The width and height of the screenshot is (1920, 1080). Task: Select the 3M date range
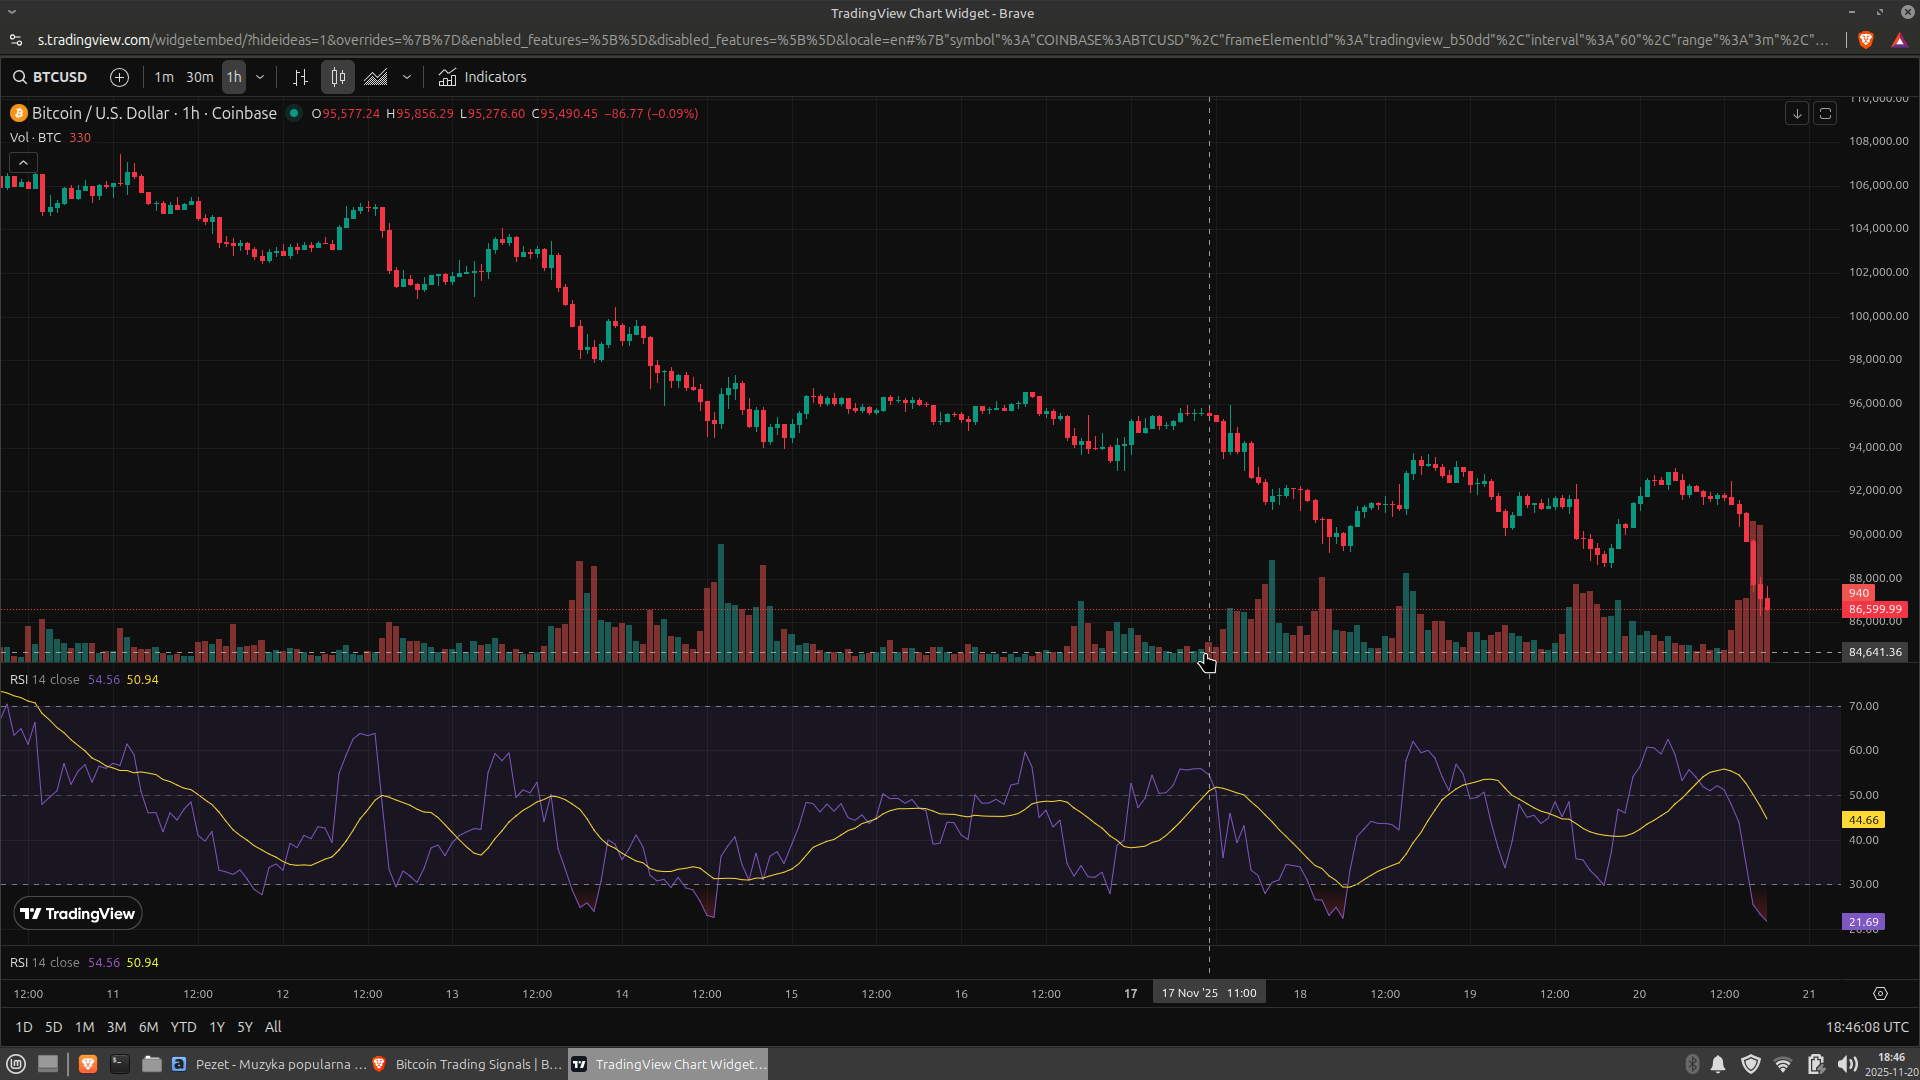(116, 1027)
